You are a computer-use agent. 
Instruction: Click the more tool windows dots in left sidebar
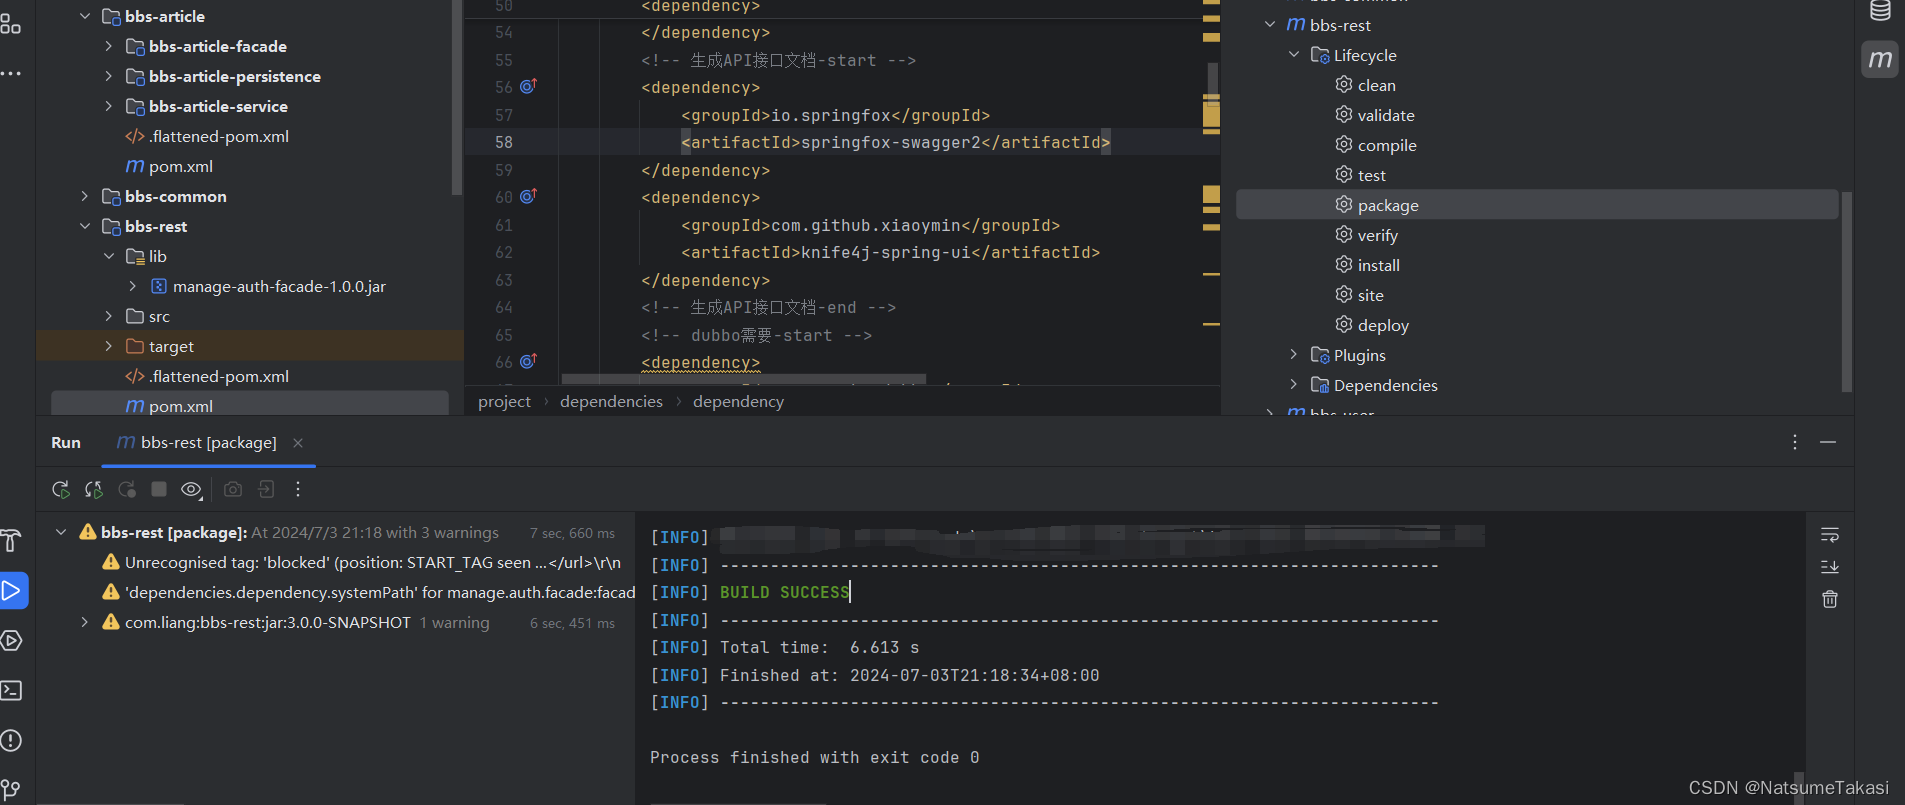[11, 74]
